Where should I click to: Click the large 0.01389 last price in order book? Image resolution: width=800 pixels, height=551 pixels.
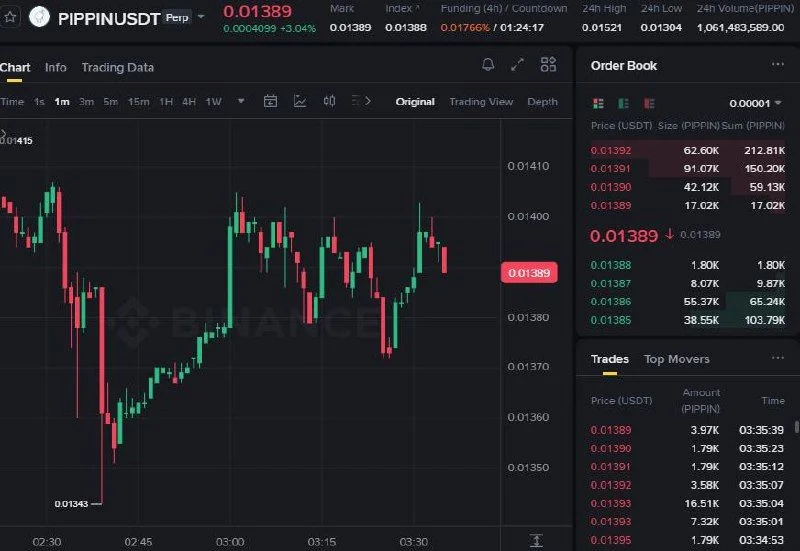tap(623, 236)
